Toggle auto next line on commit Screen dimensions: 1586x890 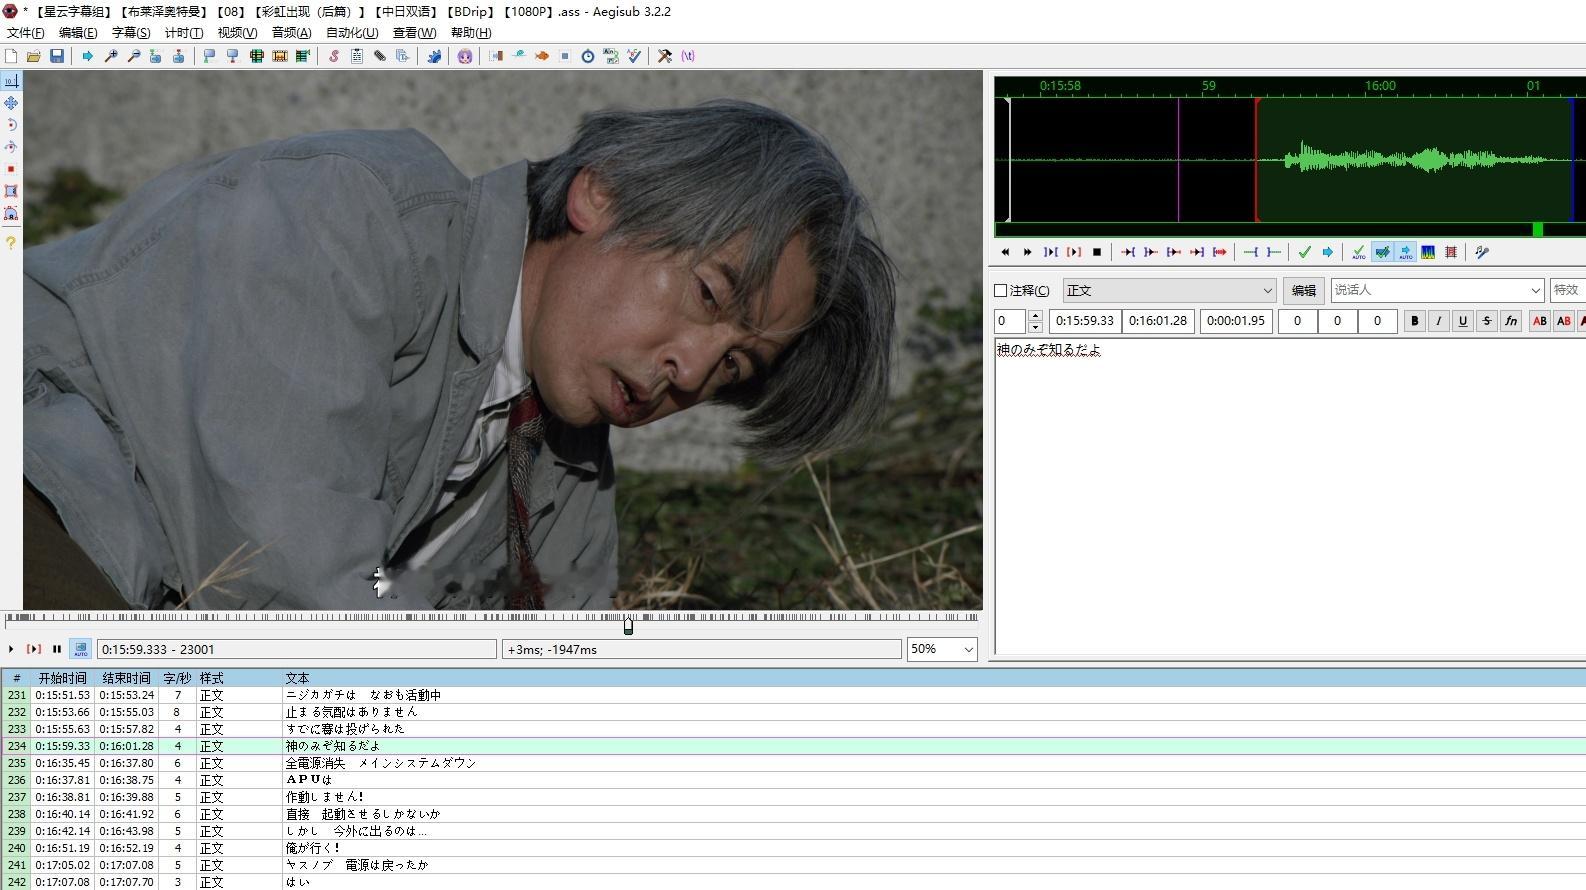(1382, 252)
